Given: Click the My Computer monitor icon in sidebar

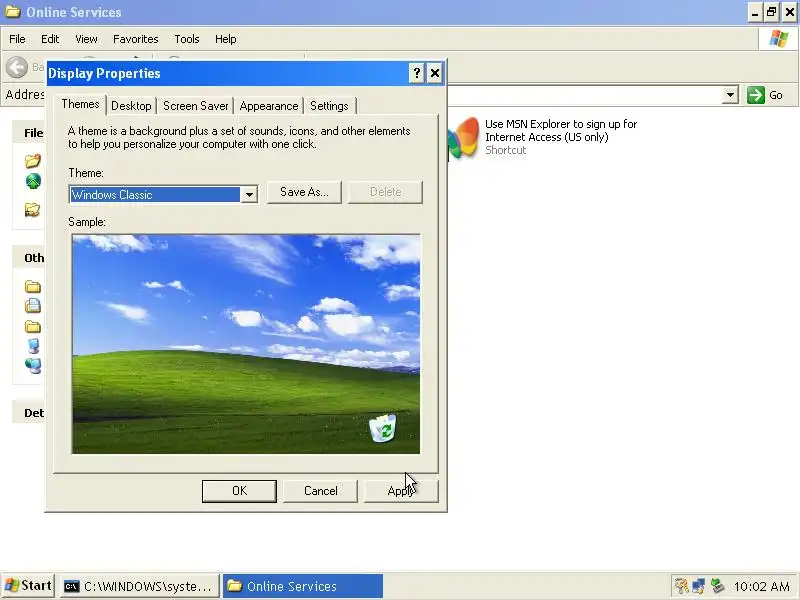Looking at the screenshot, I should 33,346.
